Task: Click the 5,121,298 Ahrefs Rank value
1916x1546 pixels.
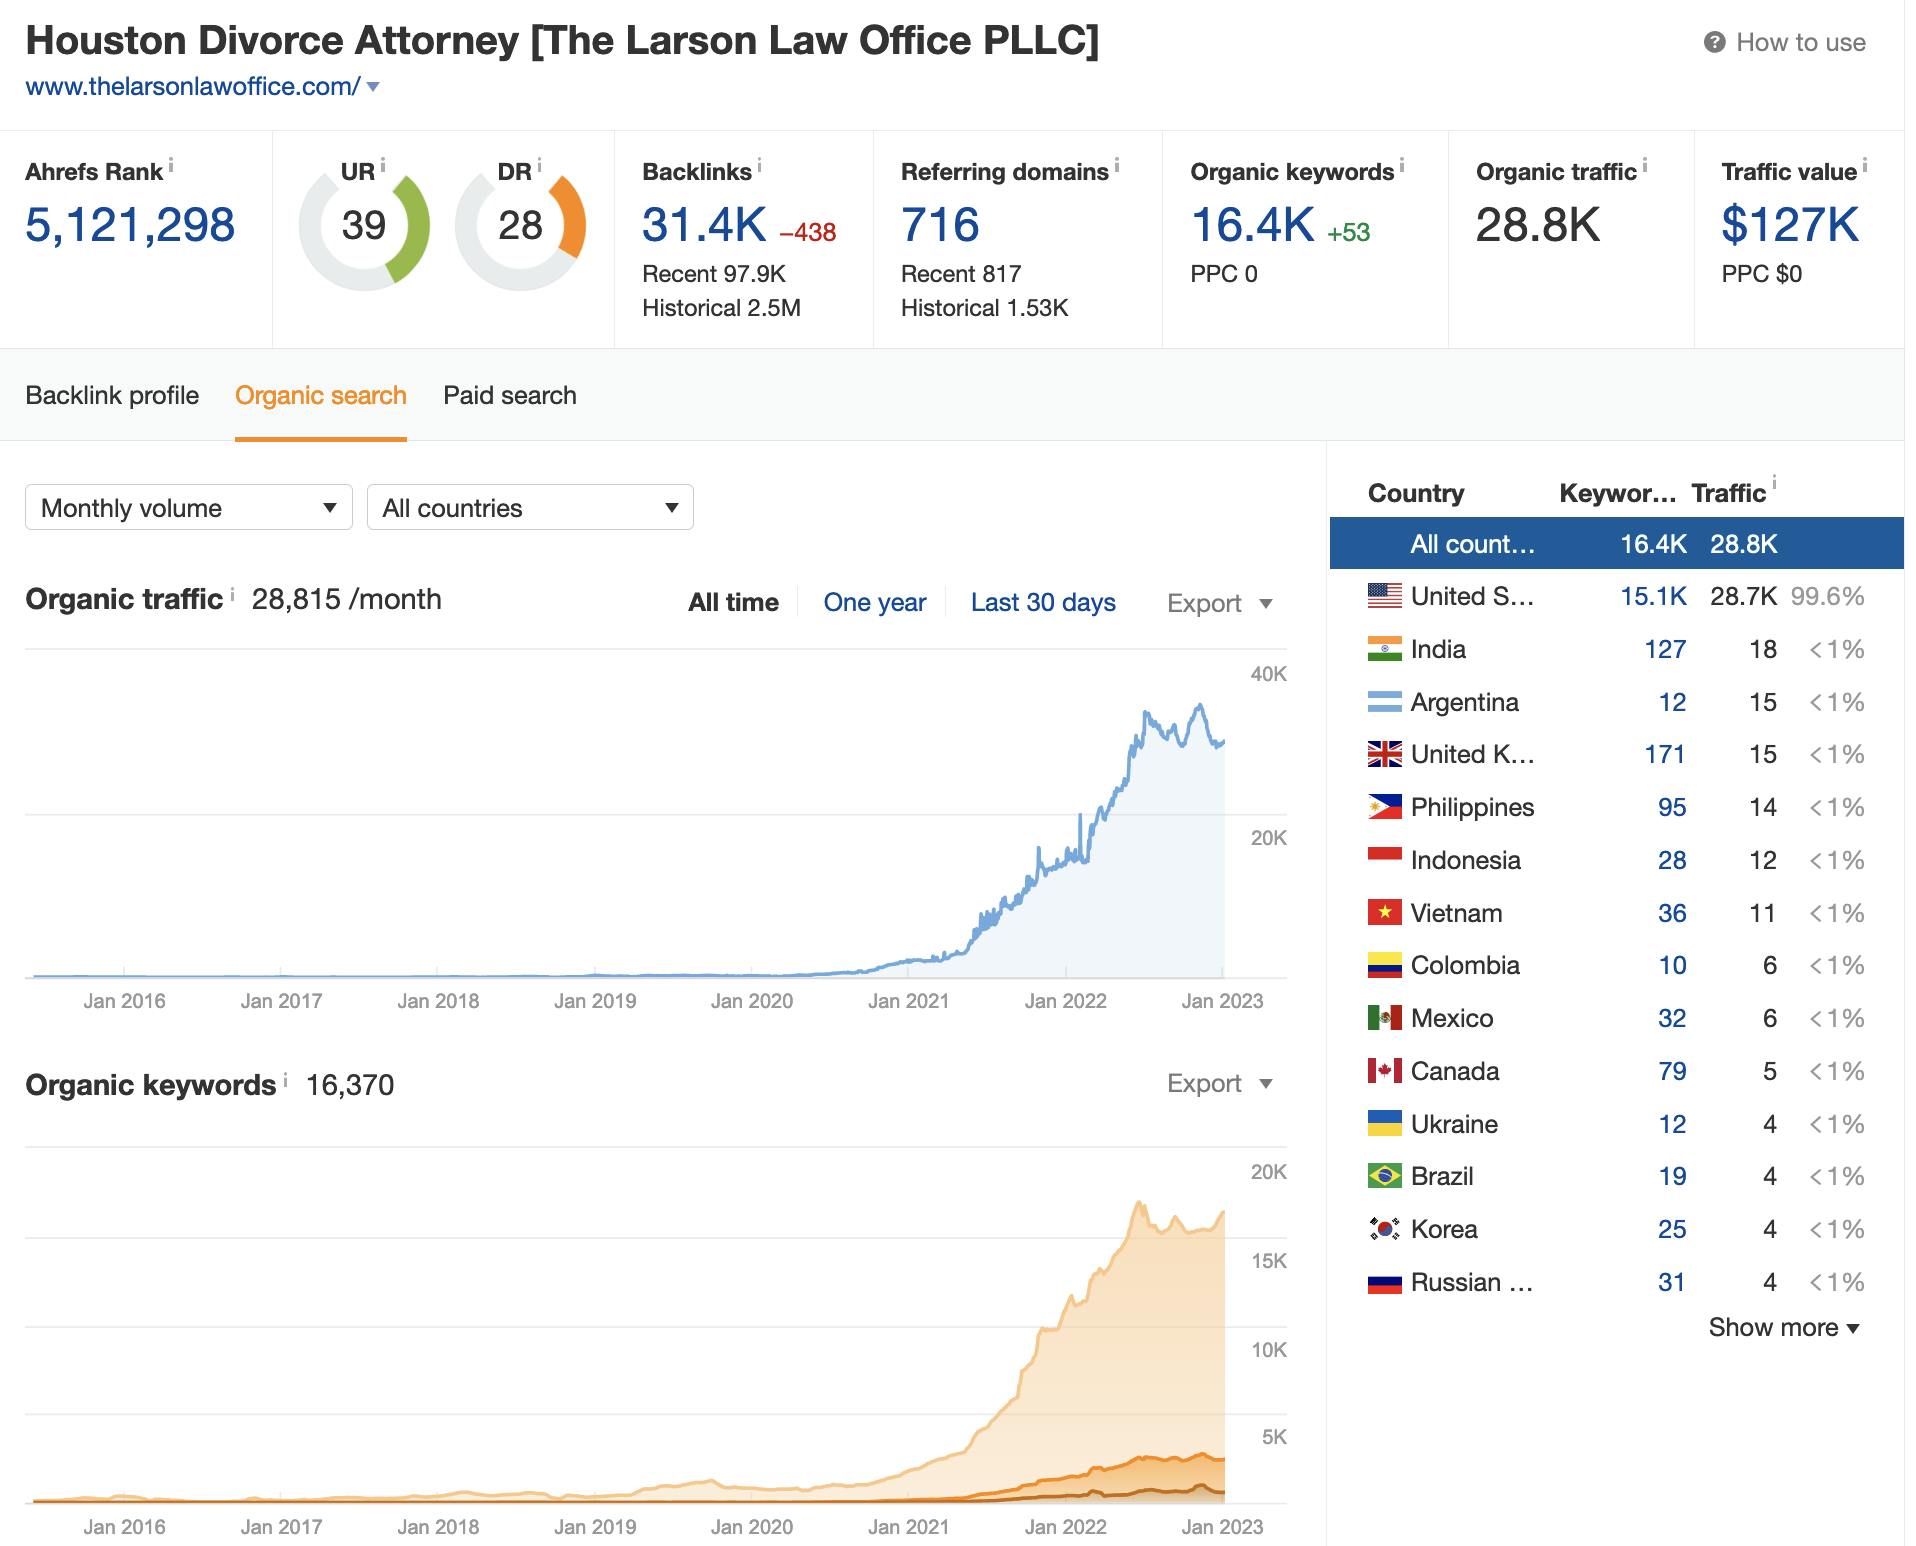Action: [130, 224]
